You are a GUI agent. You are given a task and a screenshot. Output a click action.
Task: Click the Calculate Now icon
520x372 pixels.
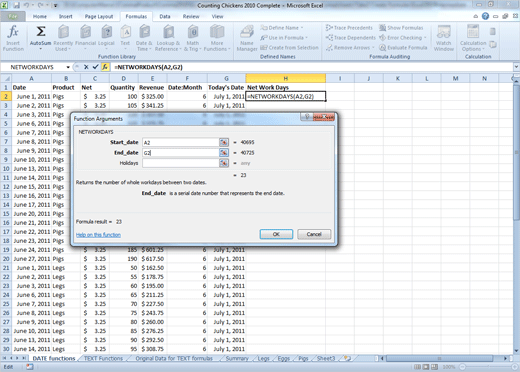[x=493, y=32]
